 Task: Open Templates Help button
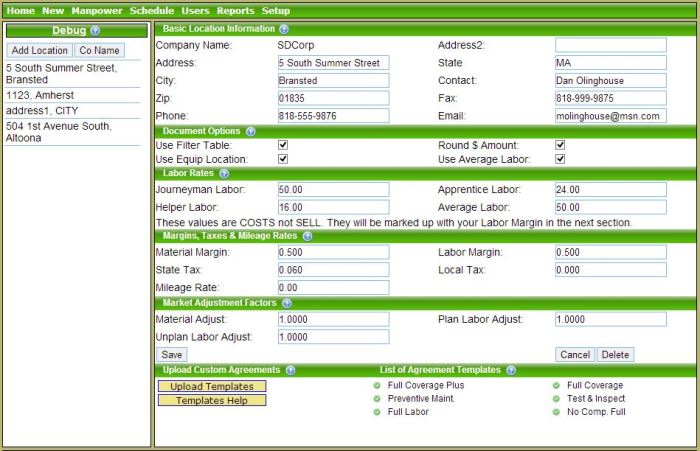212,400
